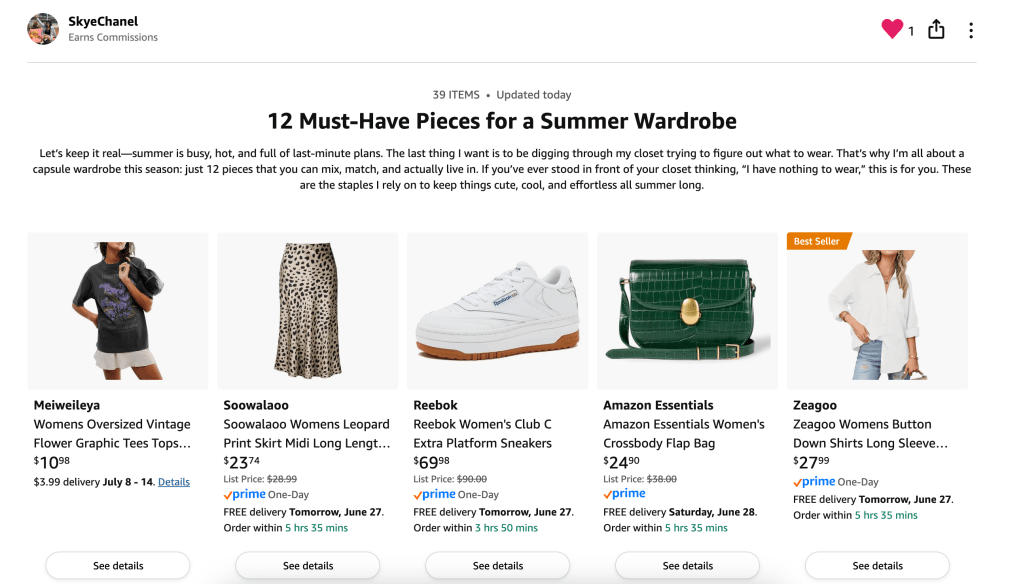1023x584 pixels.
Task: Open the share icon
Action: point(935,29)
